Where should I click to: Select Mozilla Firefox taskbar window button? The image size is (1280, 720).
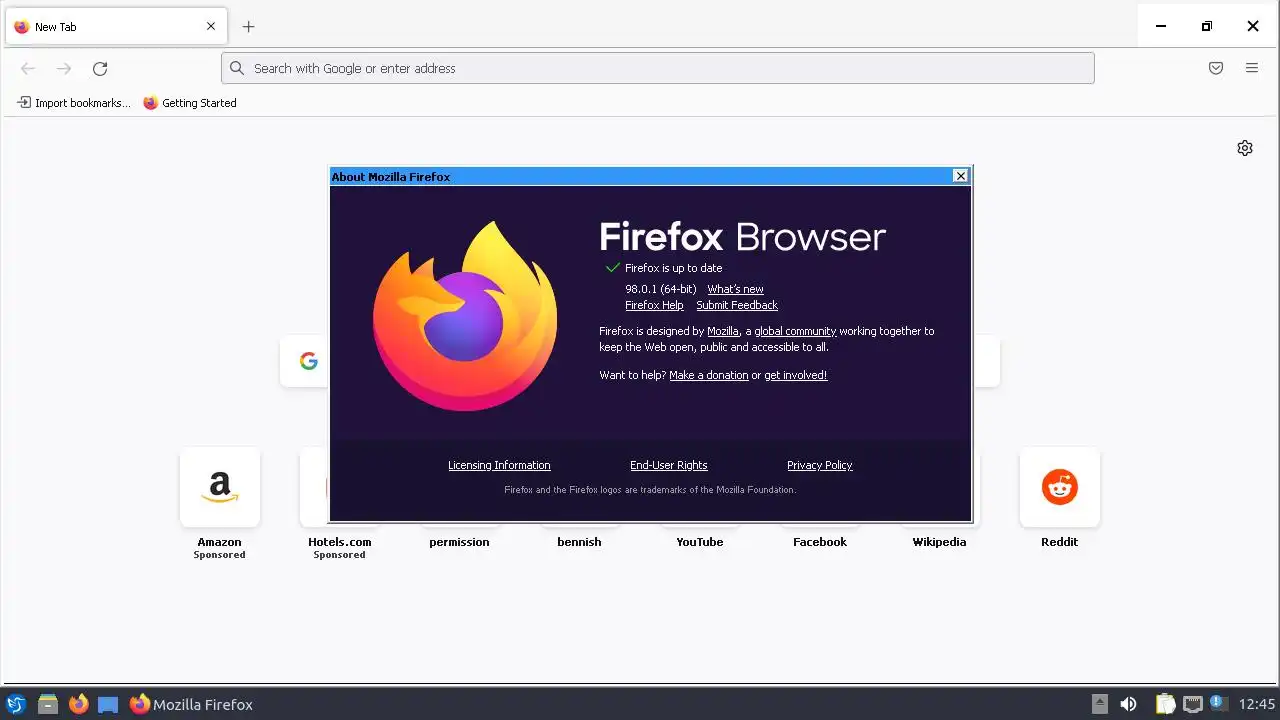191,704
